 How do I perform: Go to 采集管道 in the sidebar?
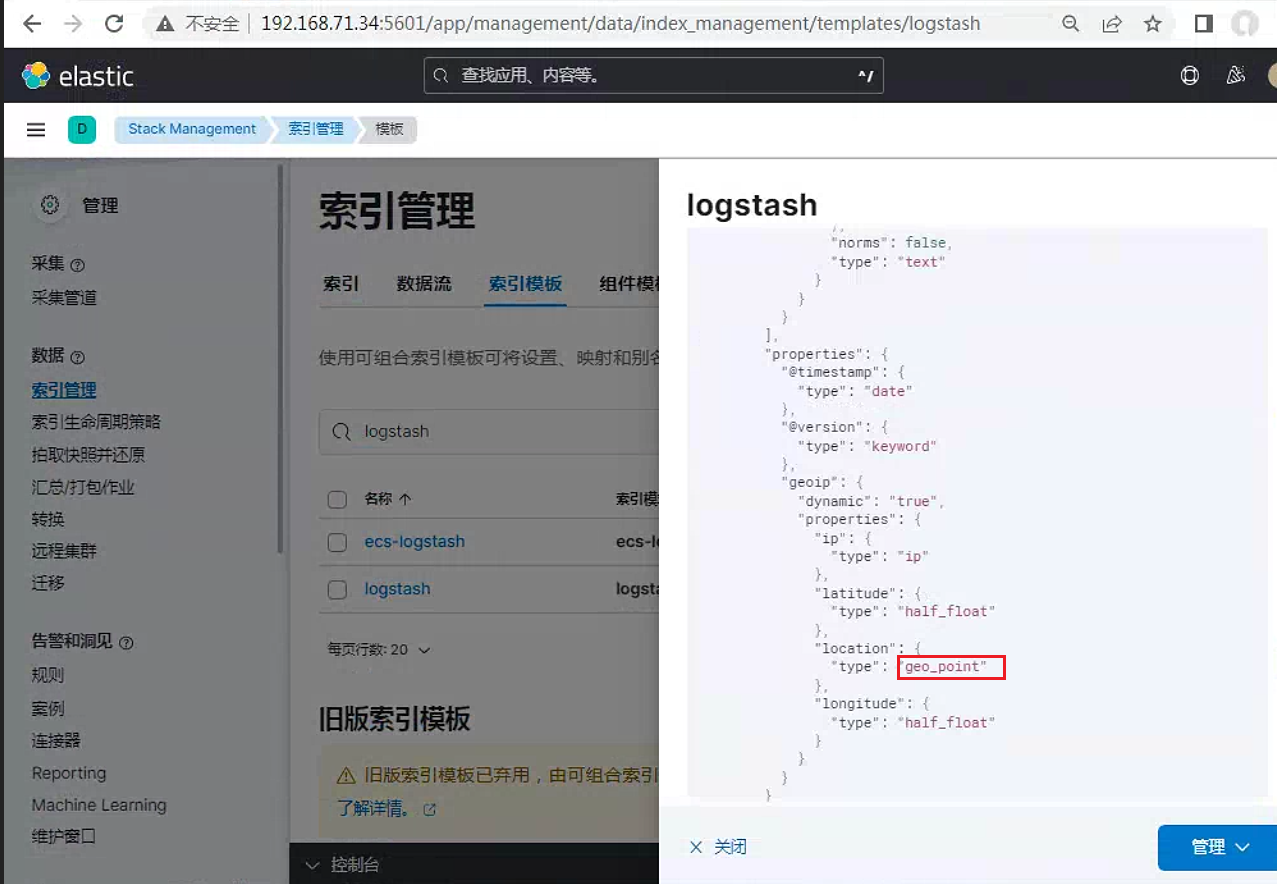click(64, 298)
